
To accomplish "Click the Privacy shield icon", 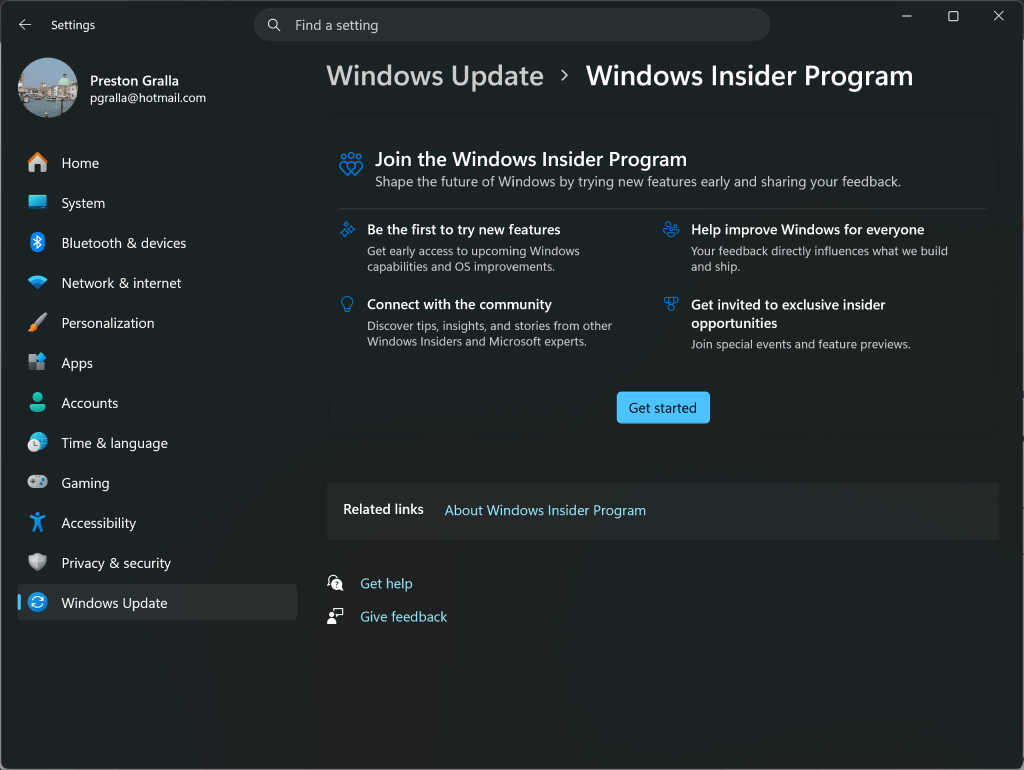I will 37,562.
